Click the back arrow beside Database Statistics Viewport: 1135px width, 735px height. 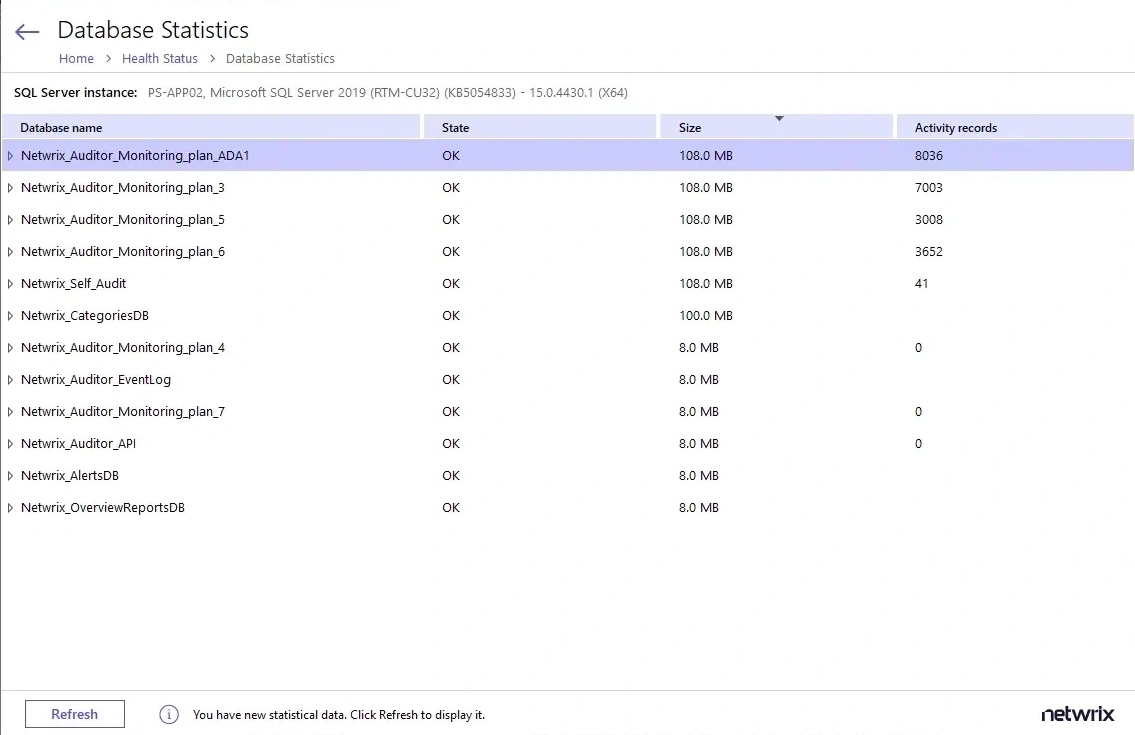[26, 31]
